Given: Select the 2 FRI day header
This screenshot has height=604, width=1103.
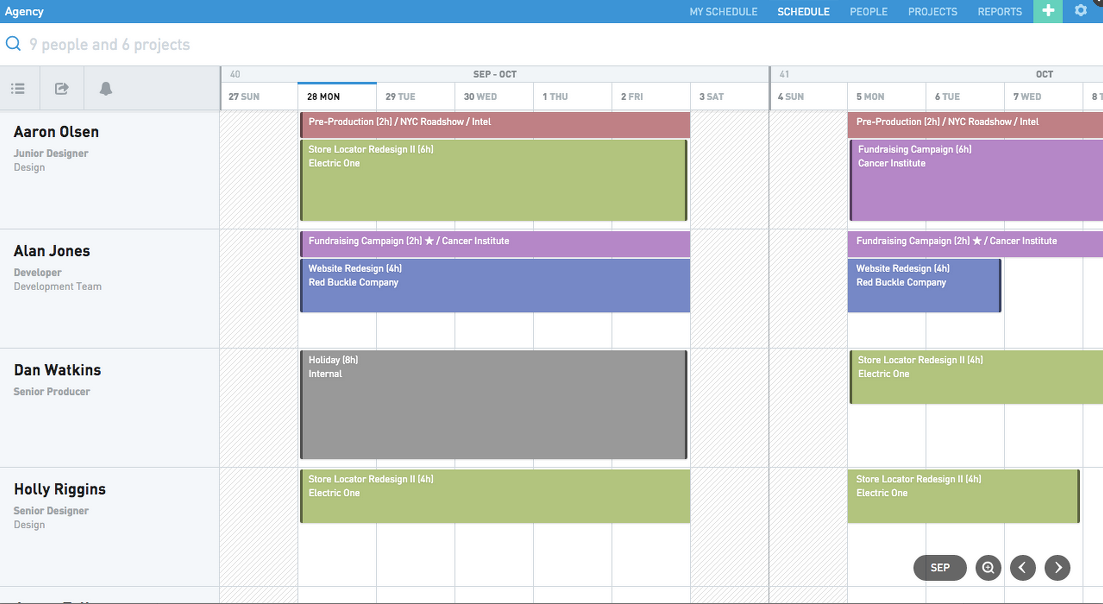Looking at the screenshot, I should (x=651, y=96).
